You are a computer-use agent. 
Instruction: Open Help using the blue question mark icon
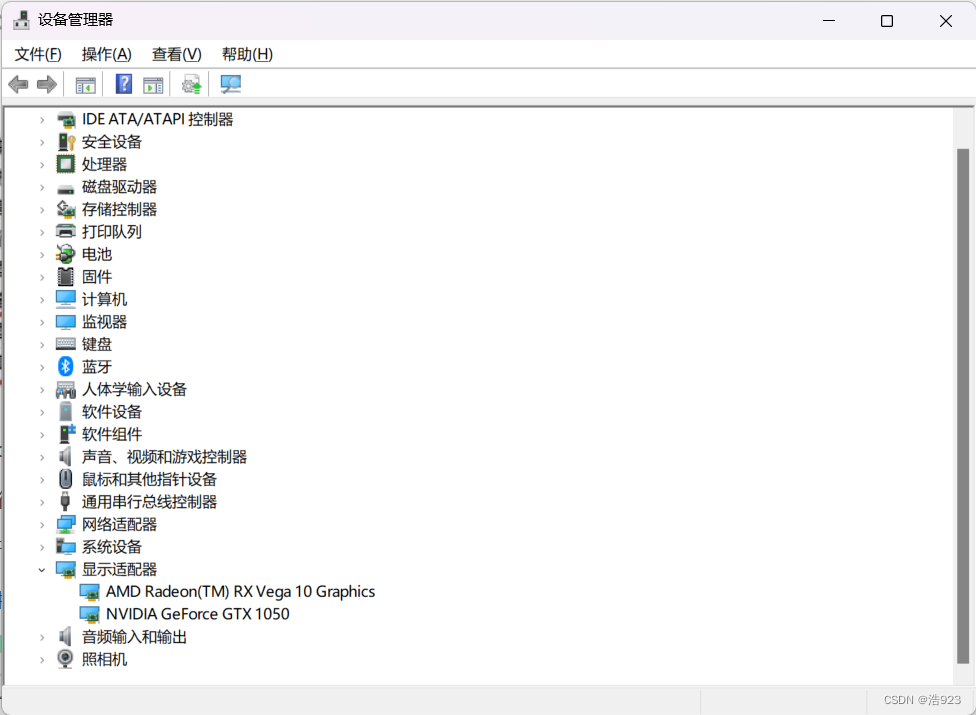click(x=123, y=84)
